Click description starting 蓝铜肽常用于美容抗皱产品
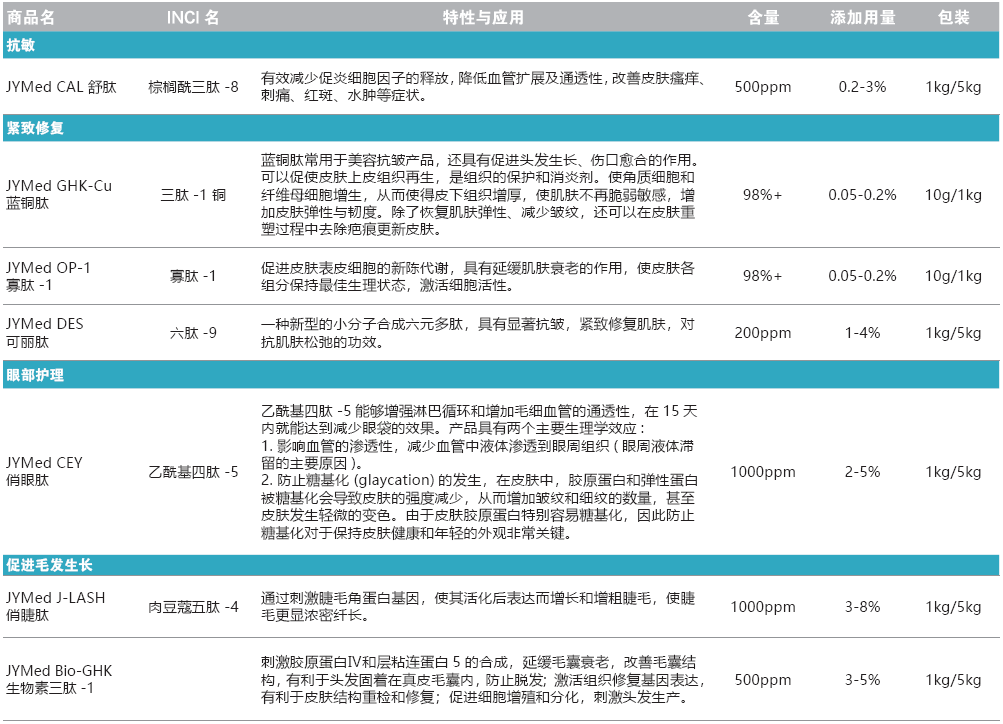 pyautogui.click(x=478, y=194)
